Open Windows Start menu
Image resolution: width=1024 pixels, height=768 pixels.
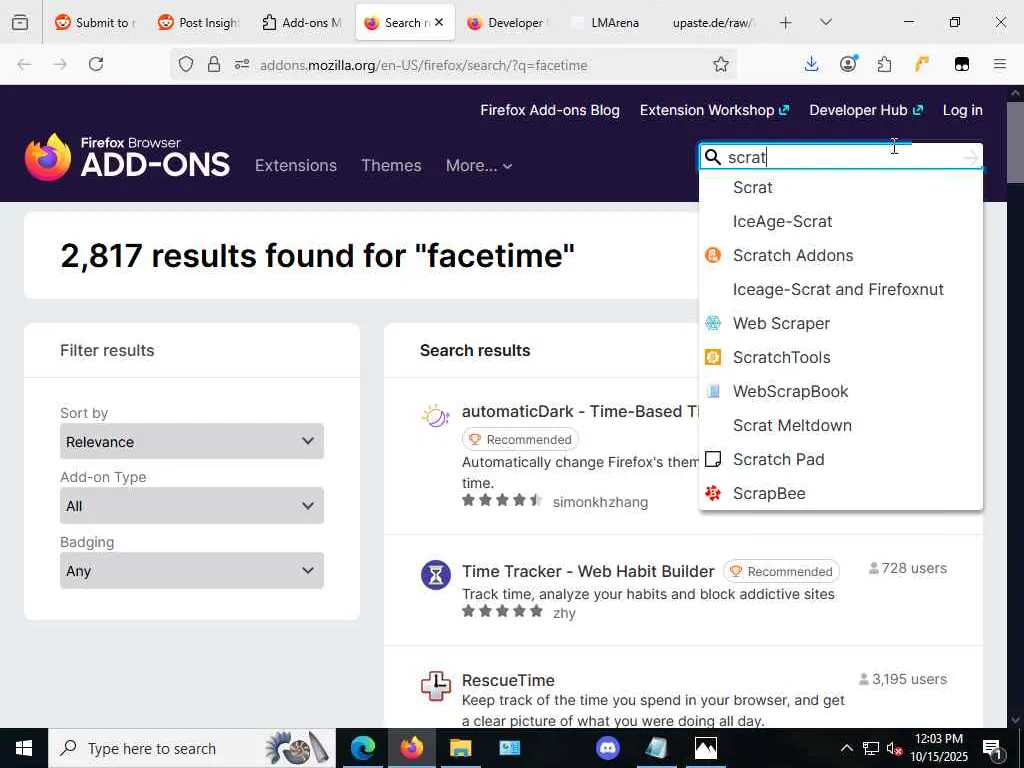coord(24,748)
